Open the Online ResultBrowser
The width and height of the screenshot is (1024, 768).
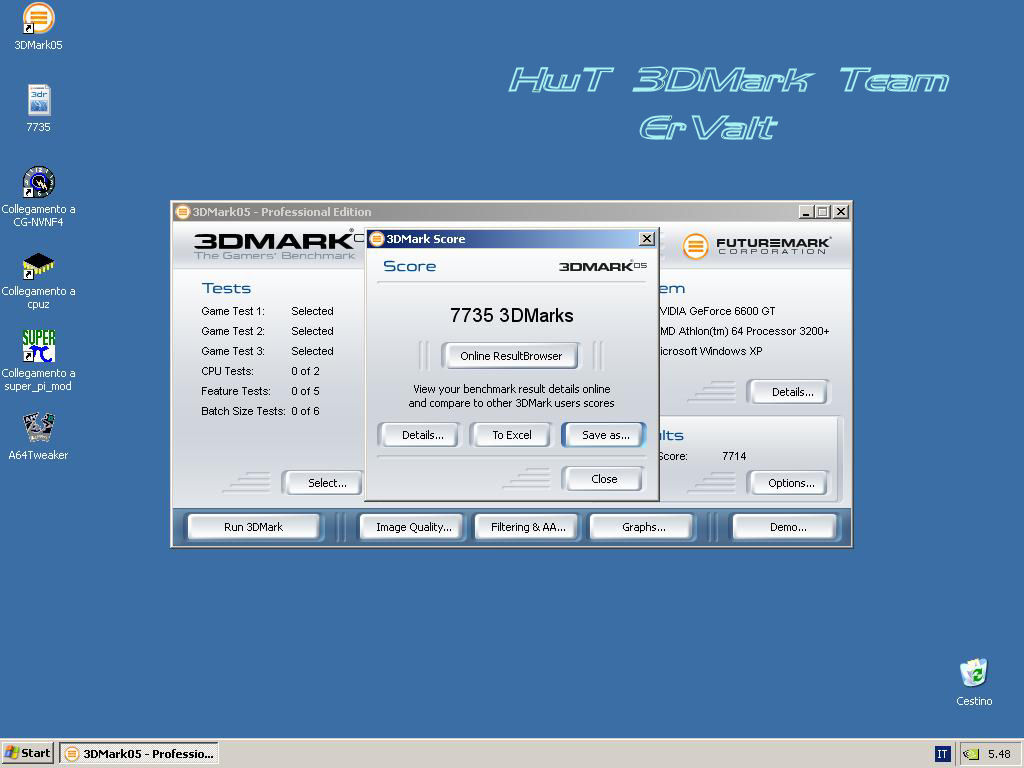[511, 356]
